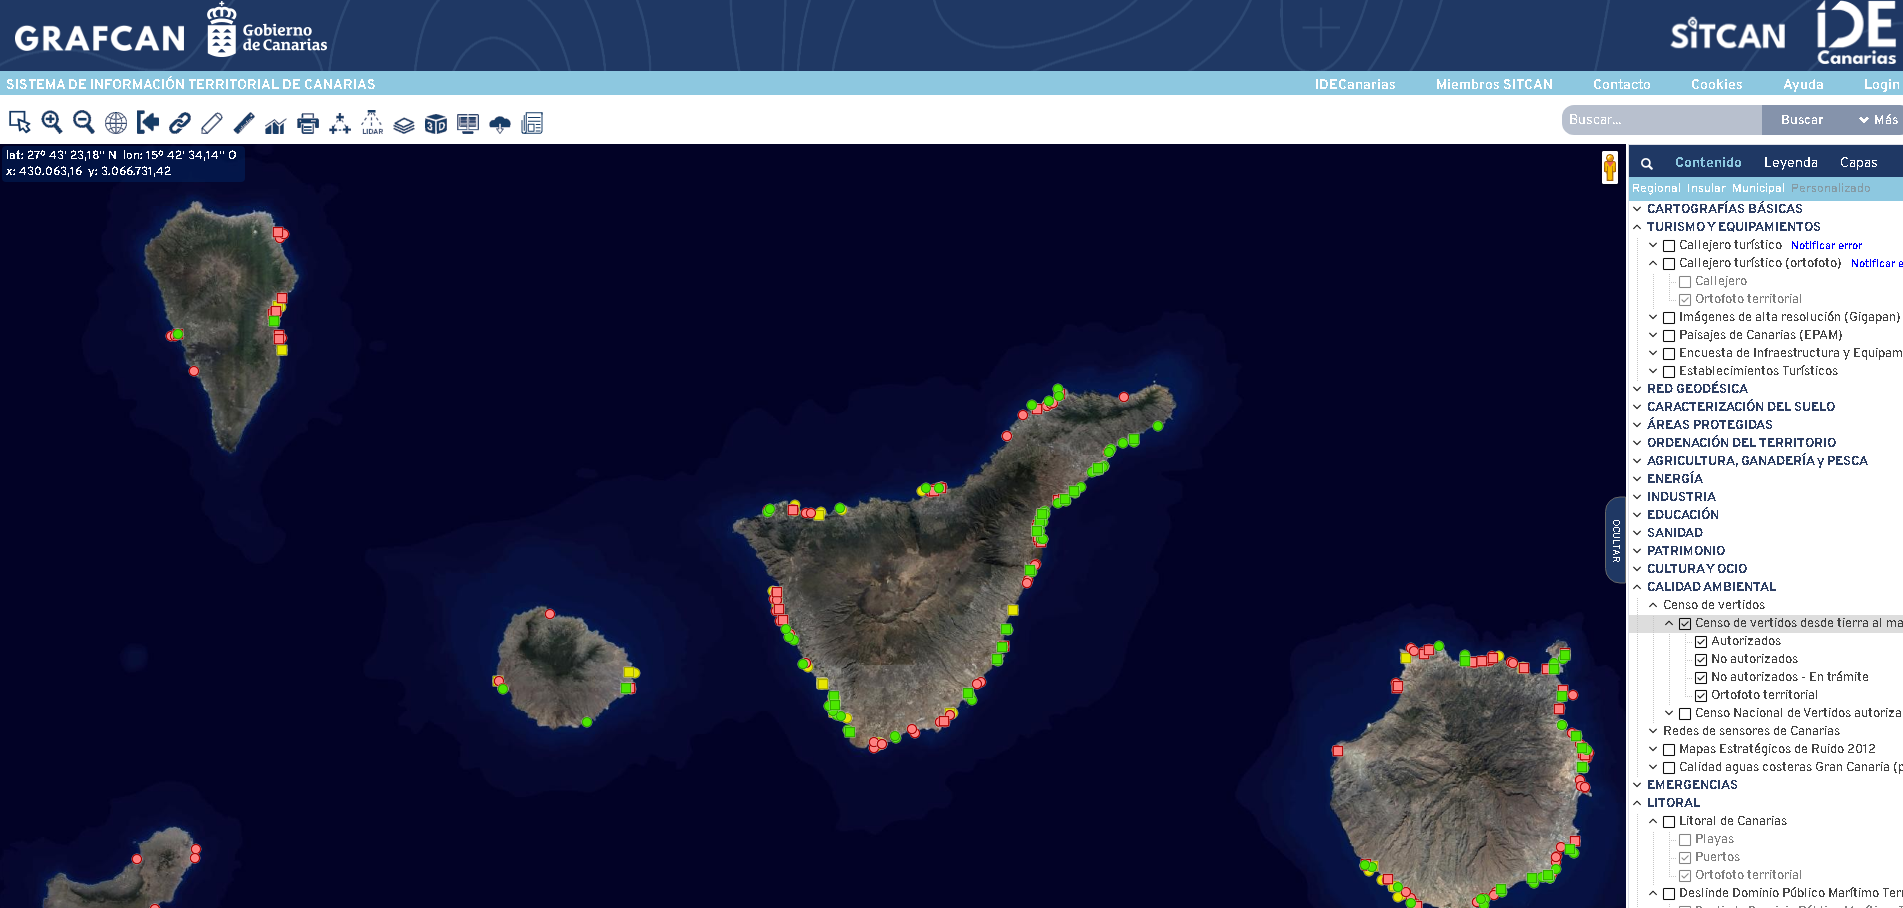Switch to the Capas tab
Viewport: 1903px width, 908px height.
[x=1858, y=163]
